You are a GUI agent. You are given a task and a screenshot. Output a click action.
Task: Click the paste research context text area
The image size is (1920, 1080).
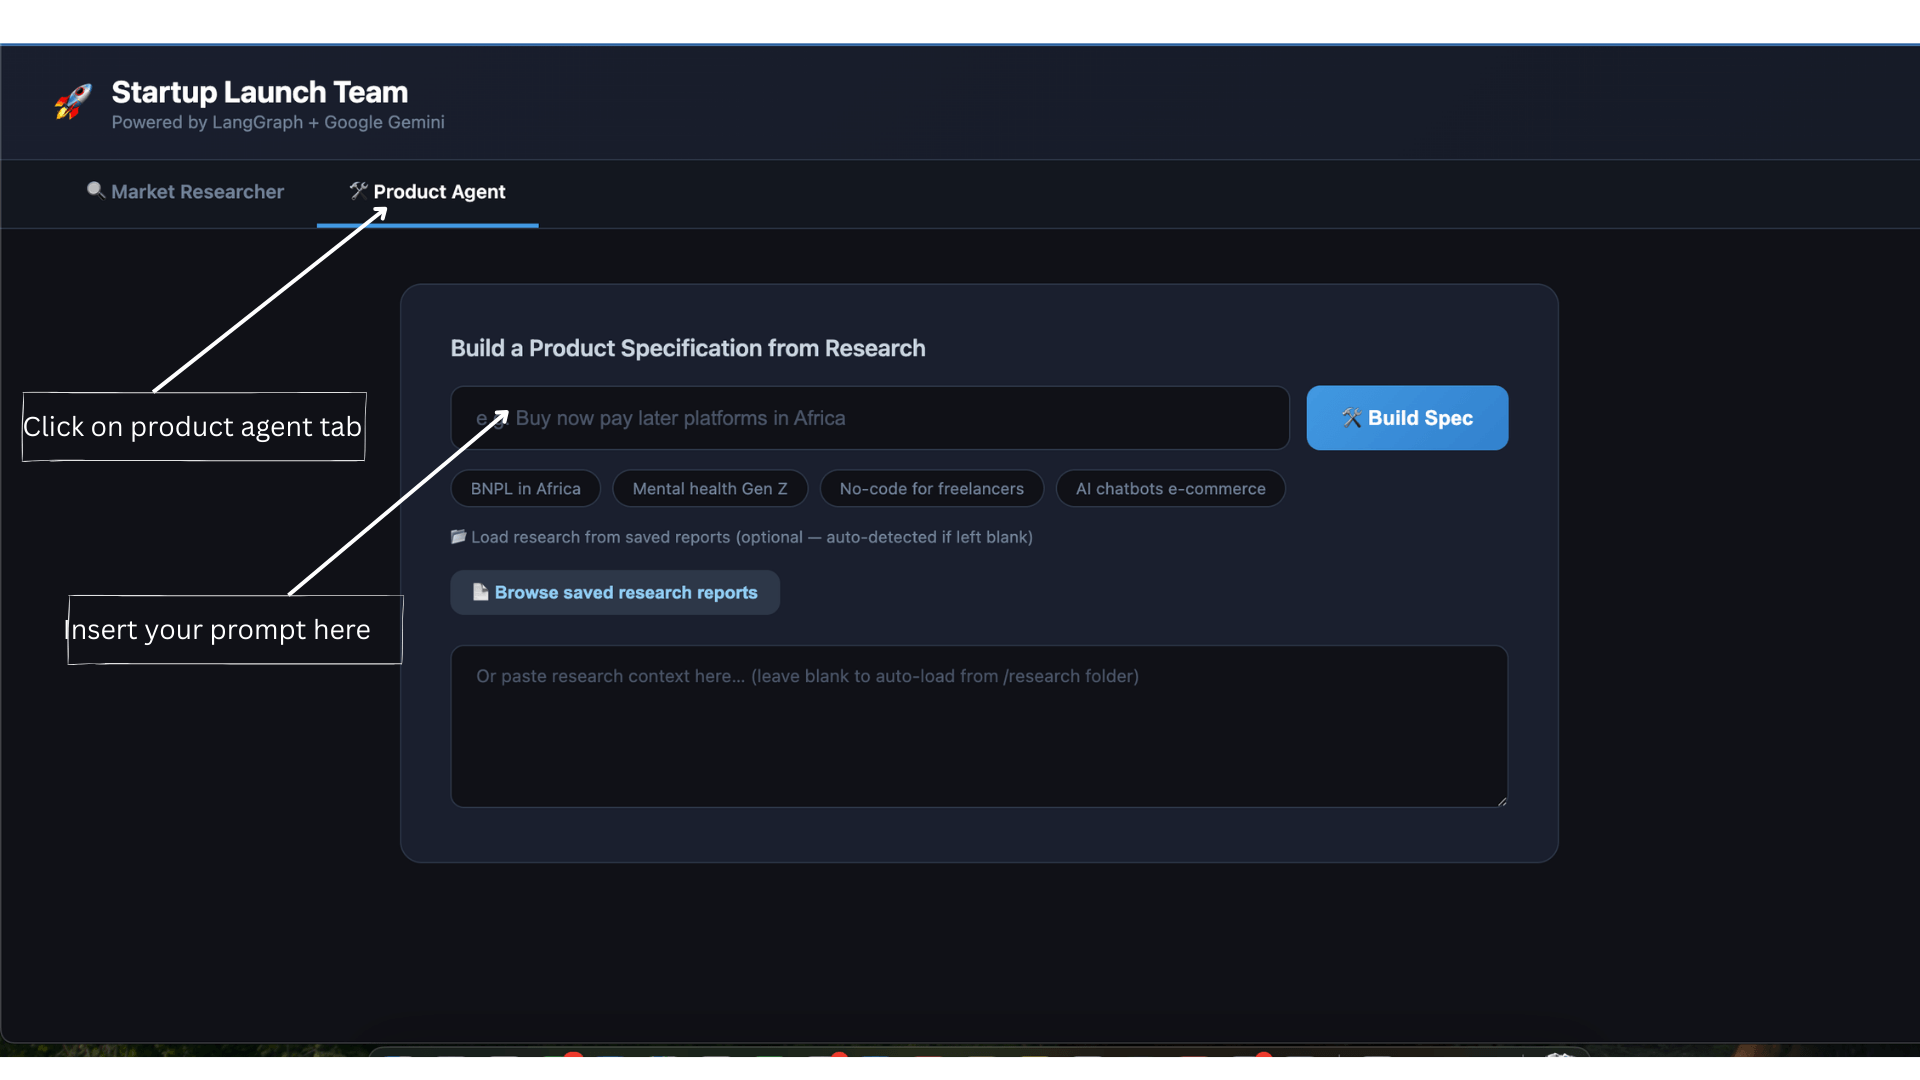click(978, 726)
